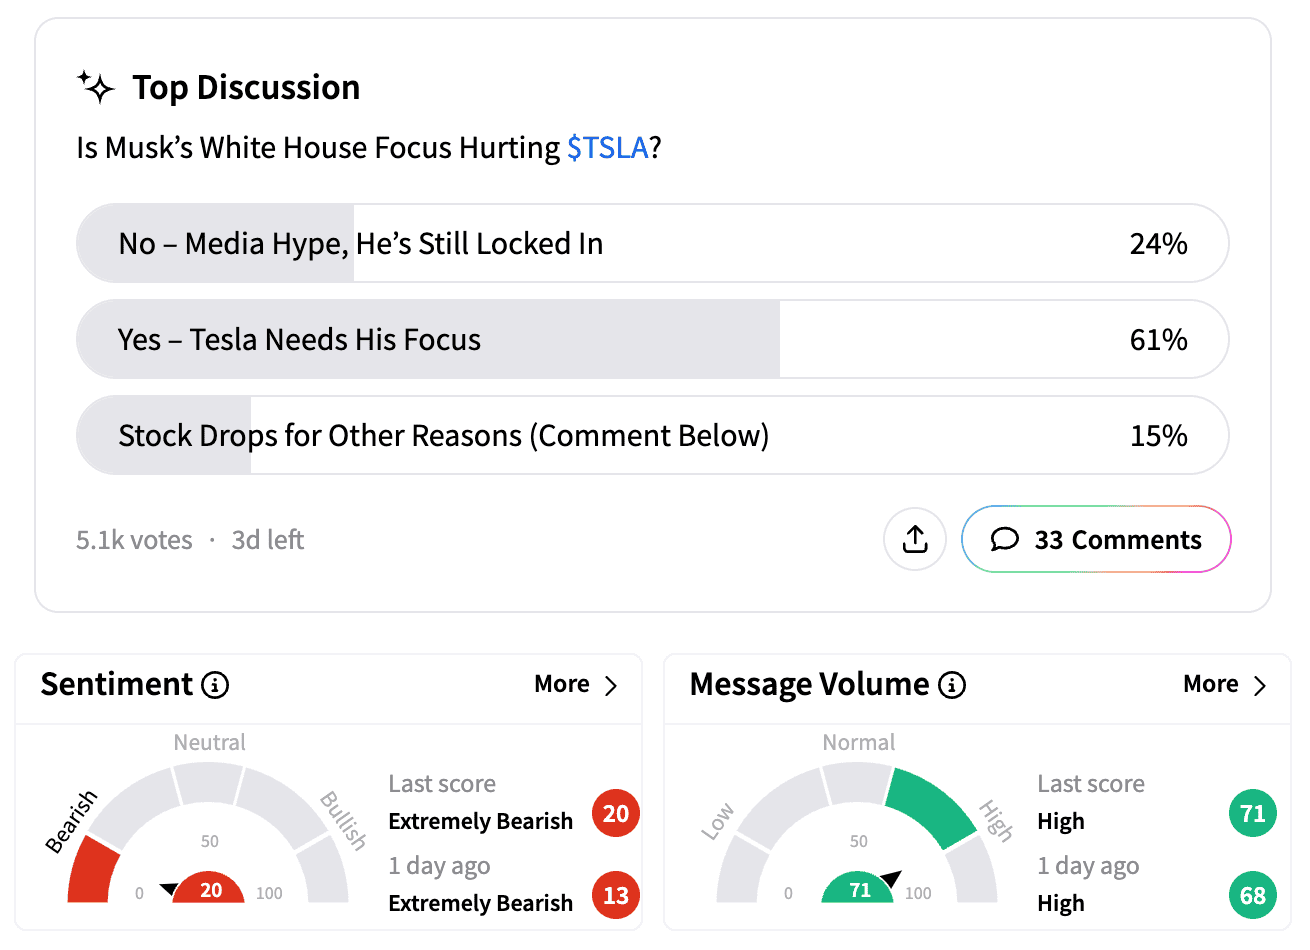The image size is (1310, 950).
Task: Vote No – Media Hype option
Action: pyautogui.click(x=652, y=243)
